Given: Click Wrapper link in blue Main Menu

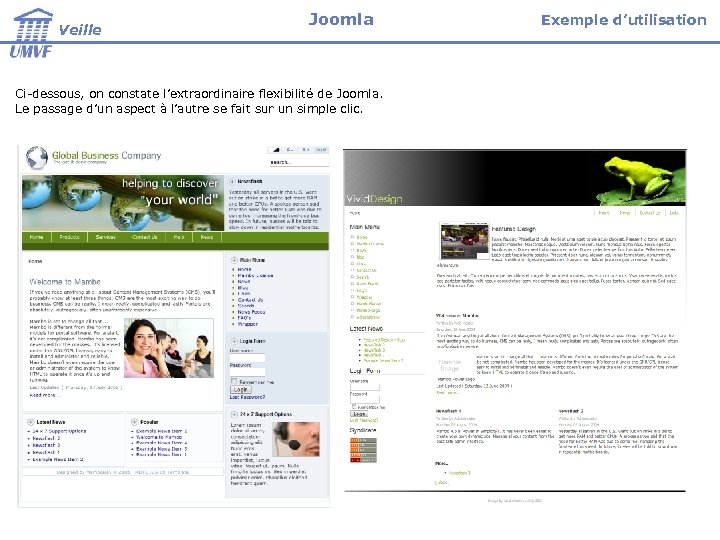Looking at the screenshot, I should 248,324.
